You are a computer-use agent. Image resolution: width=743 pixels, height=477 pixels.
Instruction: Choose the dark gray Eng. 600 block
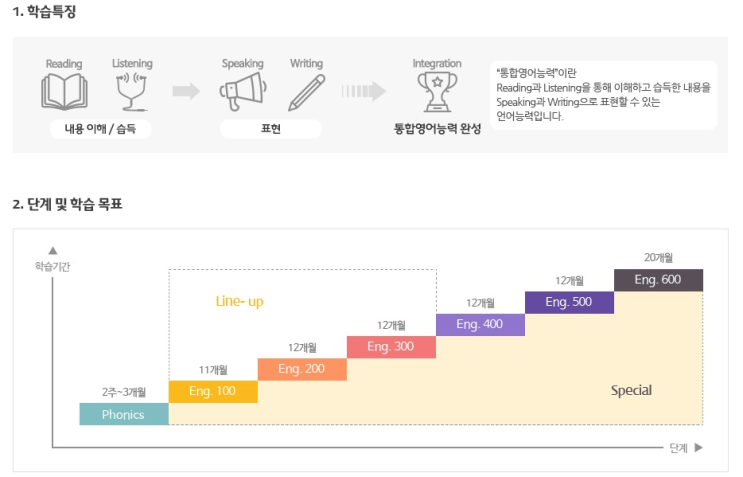pyautogui.click(x=658, y=280)
